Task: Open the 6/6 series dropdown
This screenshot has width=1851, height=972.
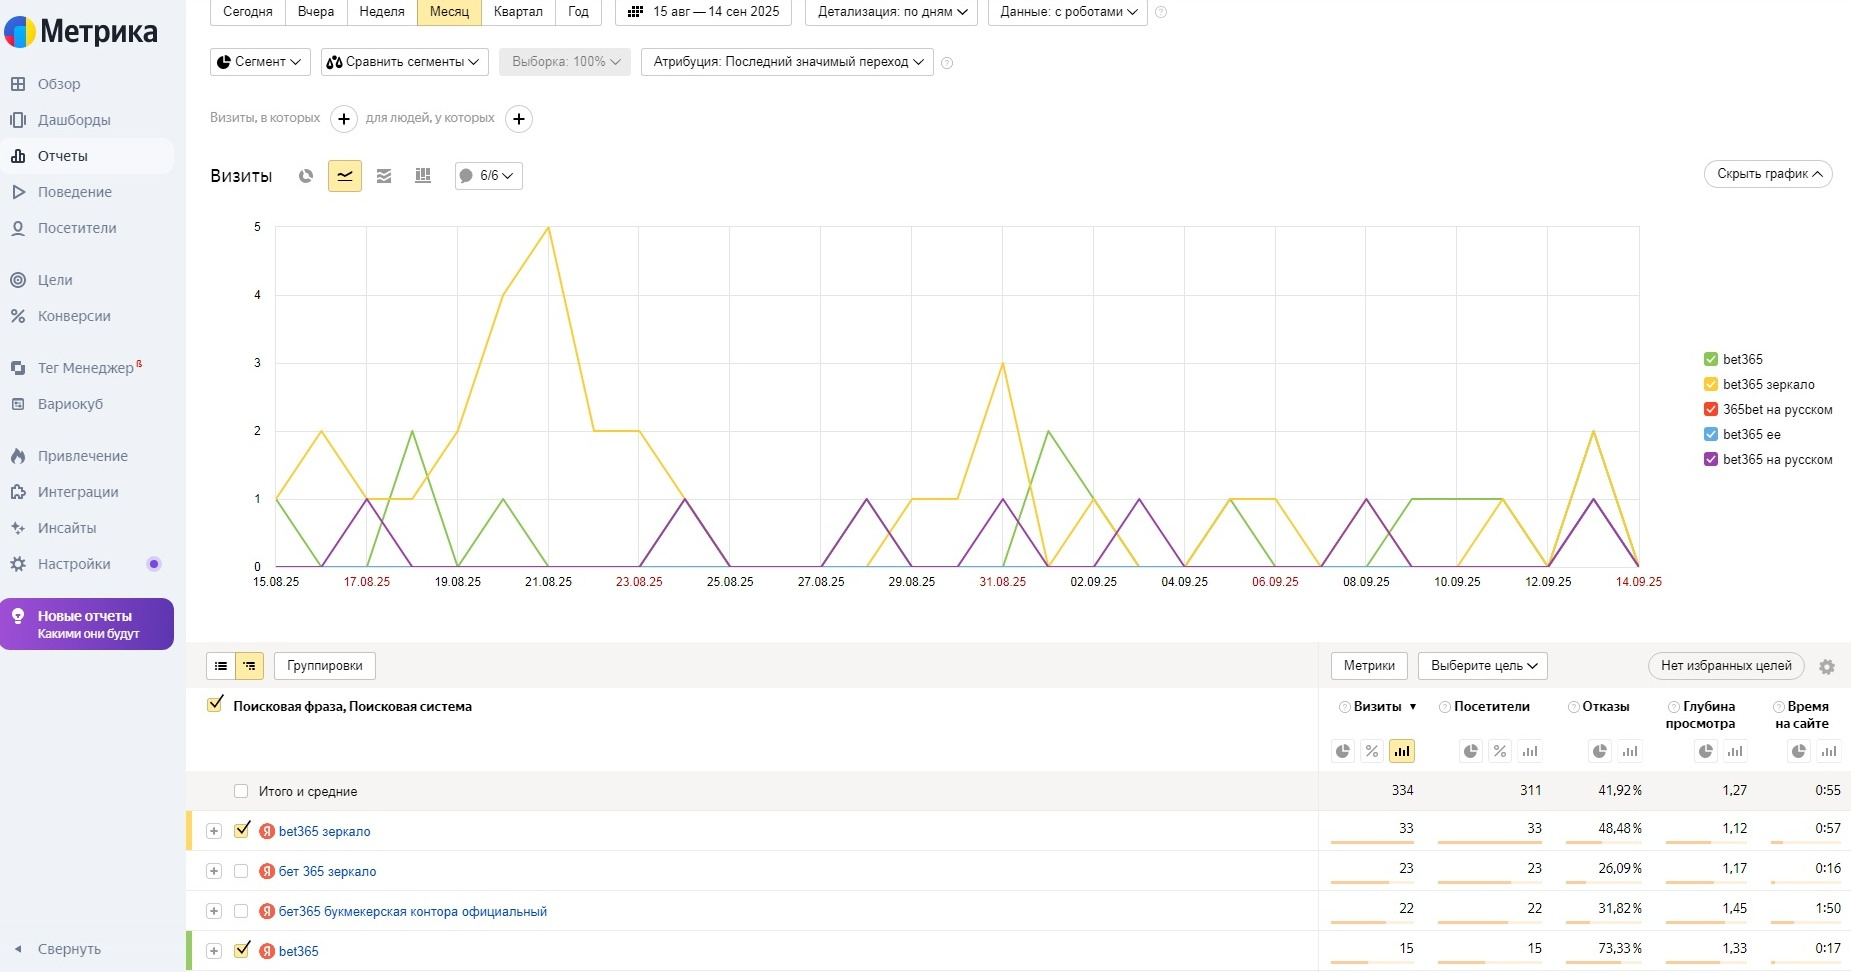Action: point(489,176)
